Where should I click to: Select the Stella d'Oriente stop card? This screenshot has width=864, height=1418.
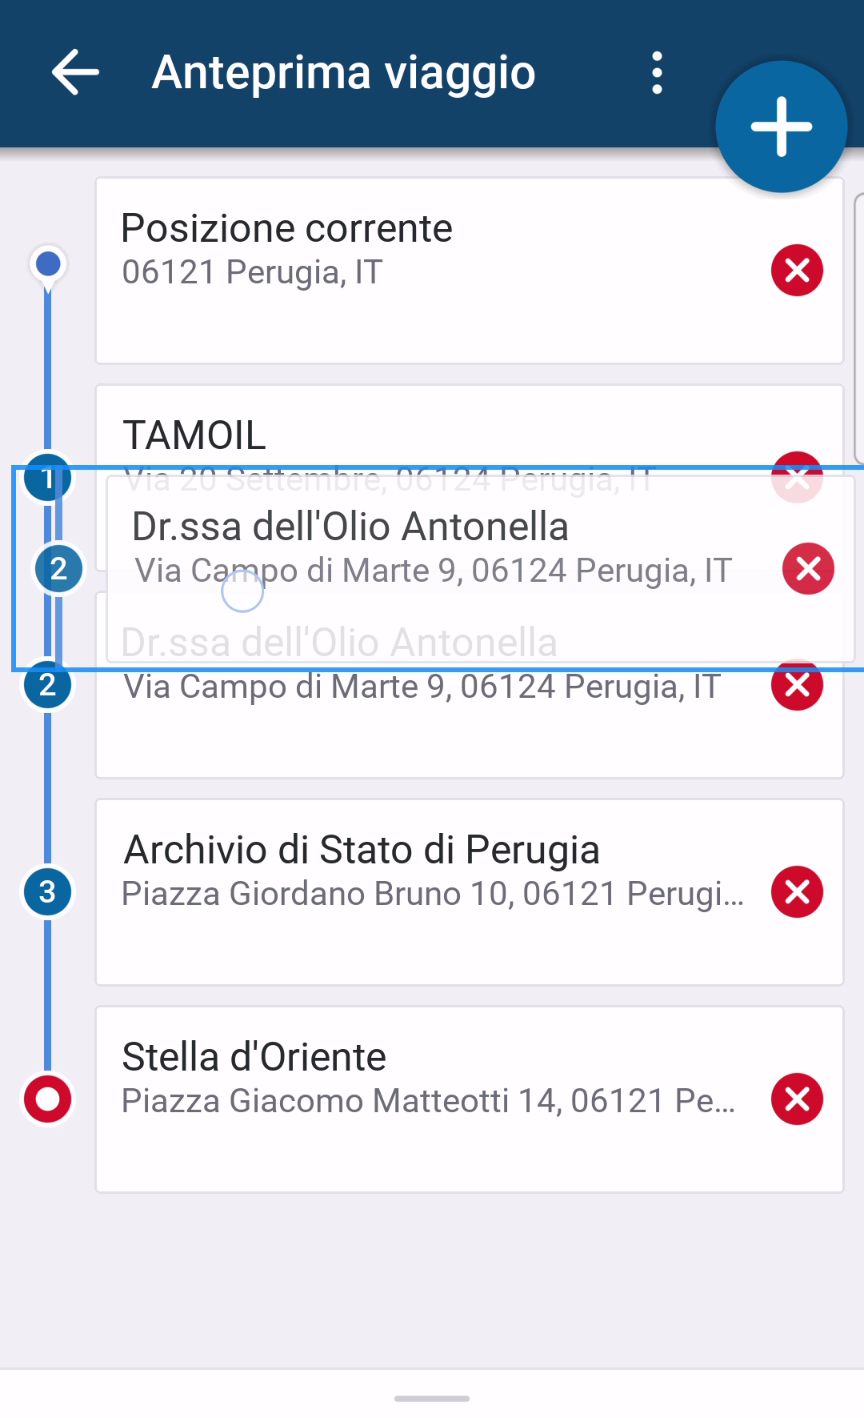[x=430, y=1099]
